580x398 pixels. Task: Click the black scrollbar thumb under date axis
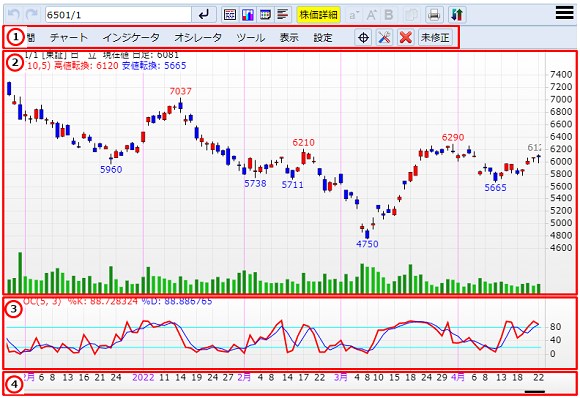[535, 391]
